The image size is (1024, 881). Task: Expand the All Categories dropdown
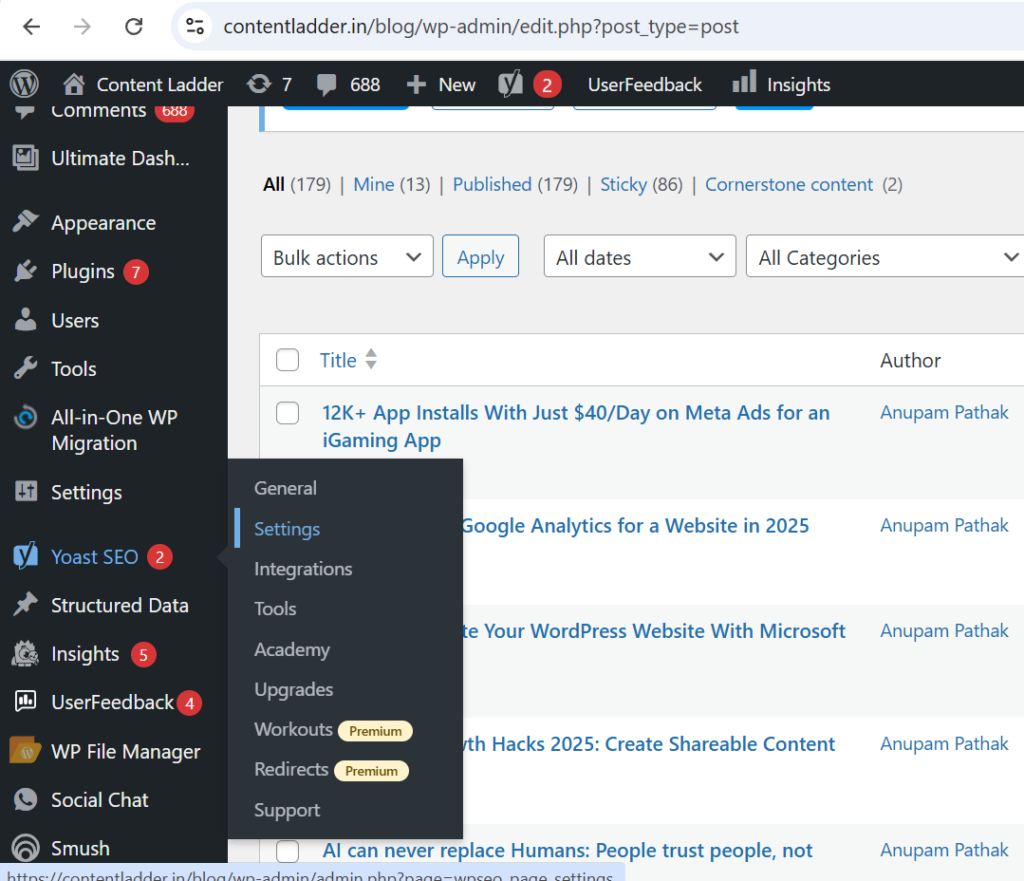click(886, 257)
